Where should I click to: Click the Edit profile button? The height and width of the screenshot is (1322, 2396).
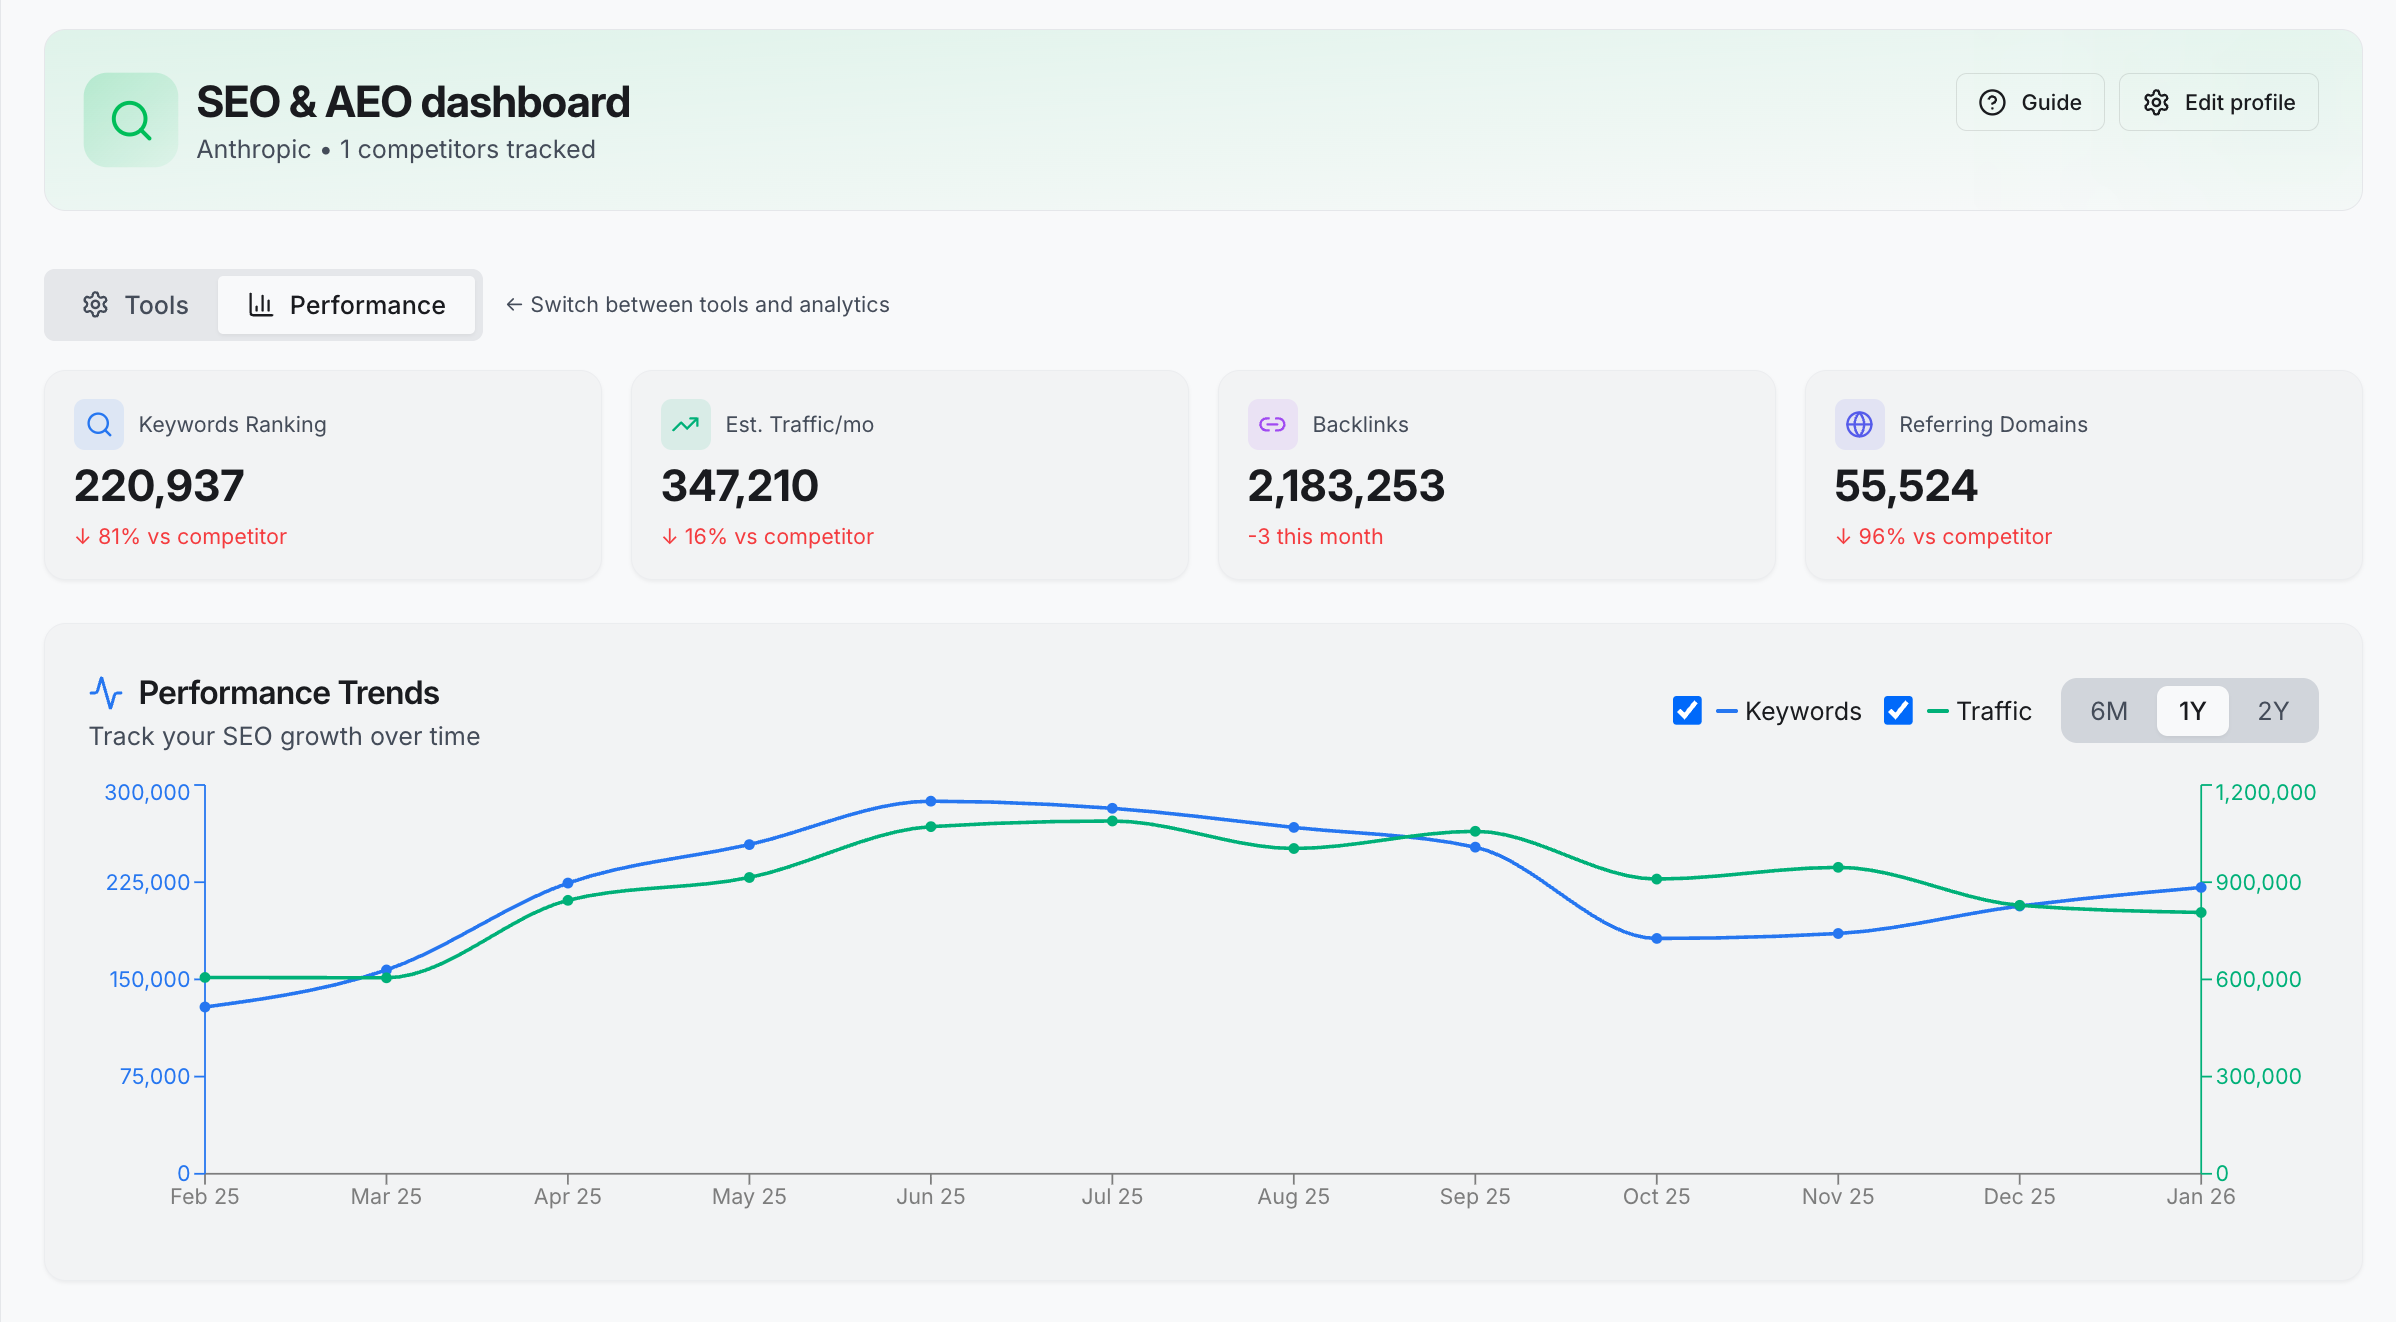2218,102
